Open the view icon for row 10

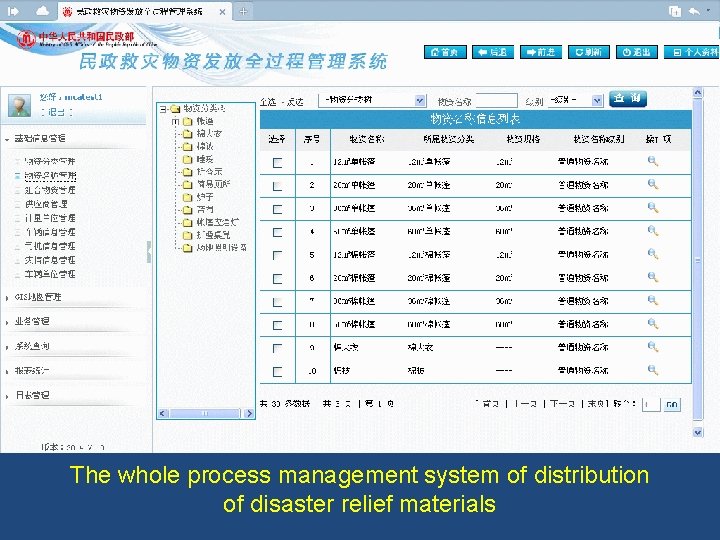click(652, 370)
